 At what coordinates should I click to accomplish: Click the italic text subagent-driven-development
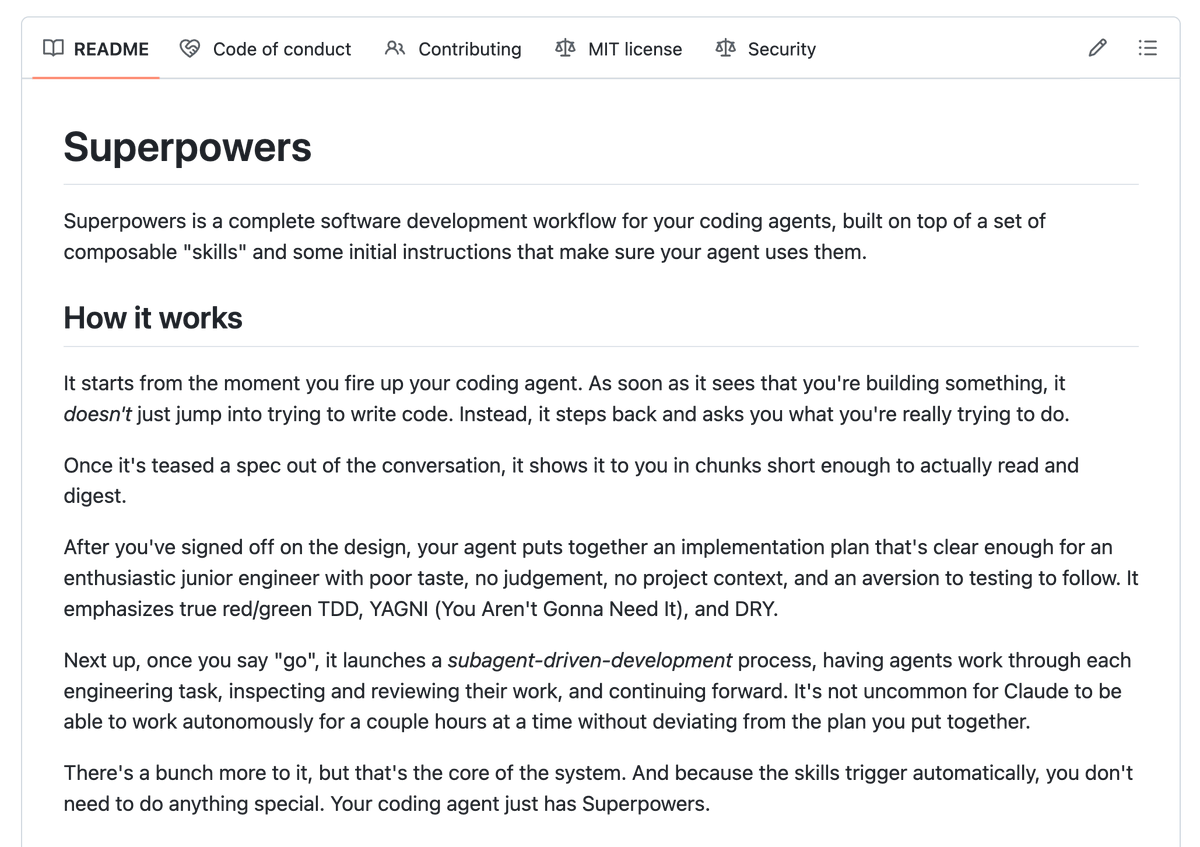[x=590, y=660]
